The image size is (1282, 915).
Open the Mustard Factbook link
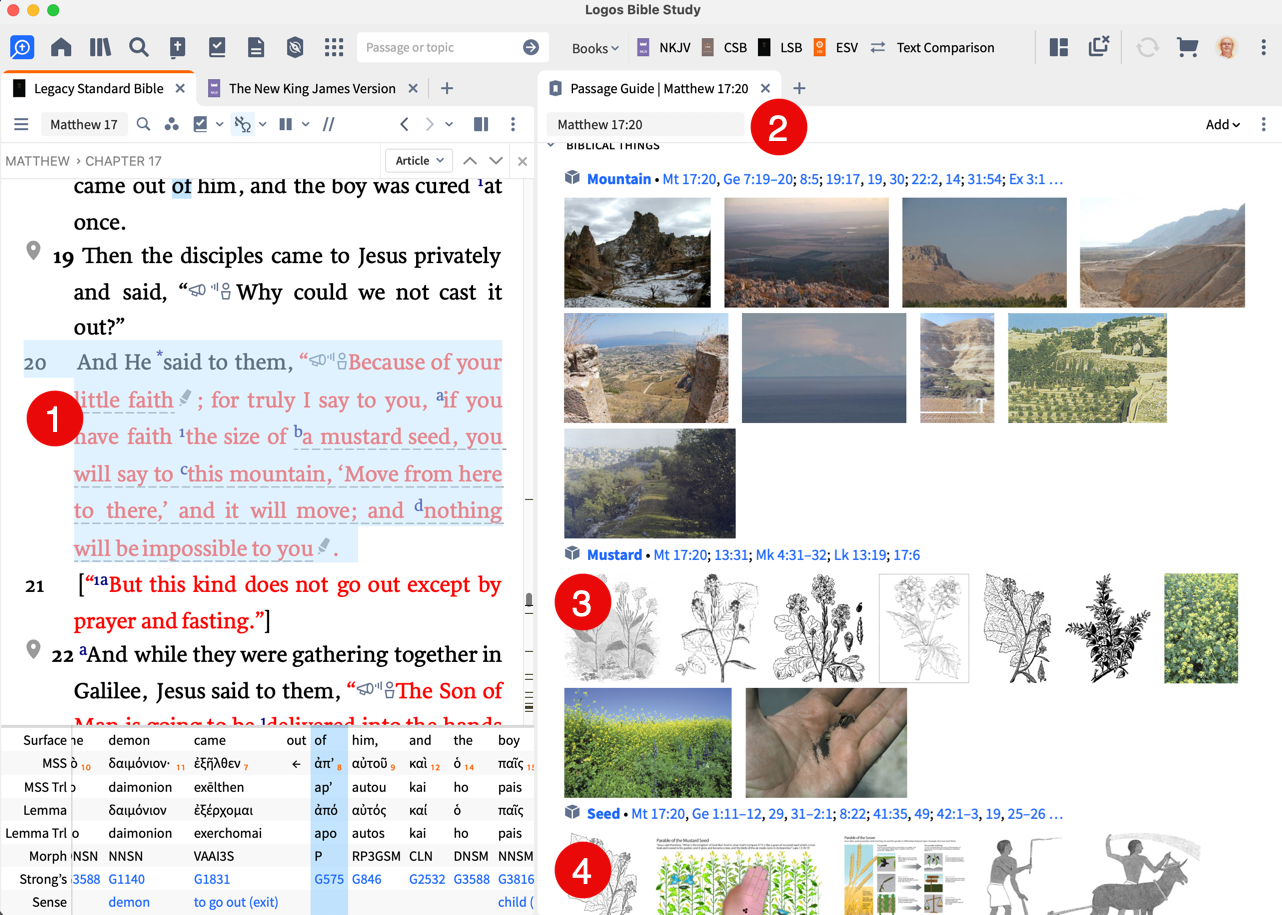coord(614,555)
